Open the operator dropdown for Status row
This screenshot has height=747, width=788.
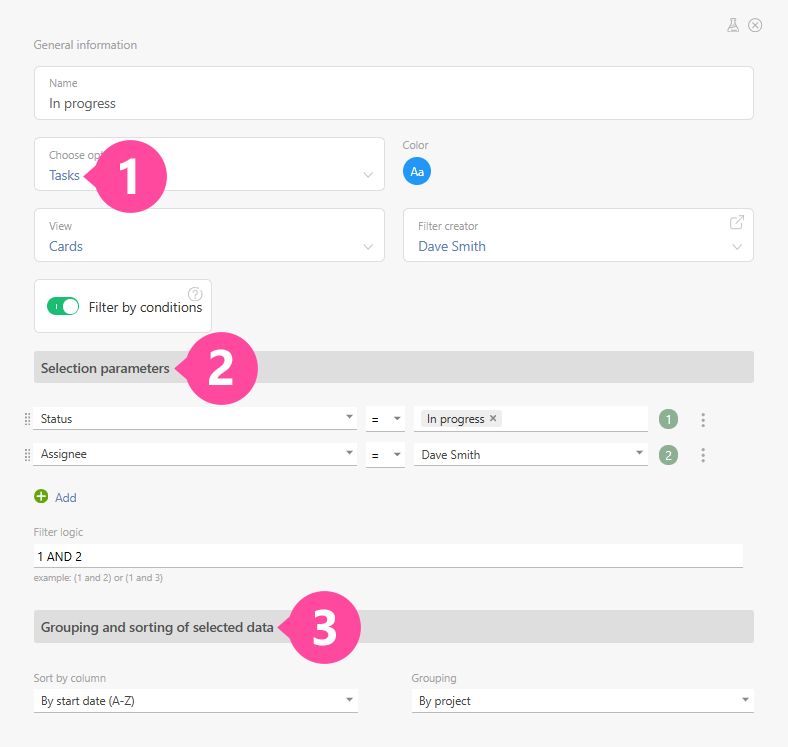(x=385, y=419)
